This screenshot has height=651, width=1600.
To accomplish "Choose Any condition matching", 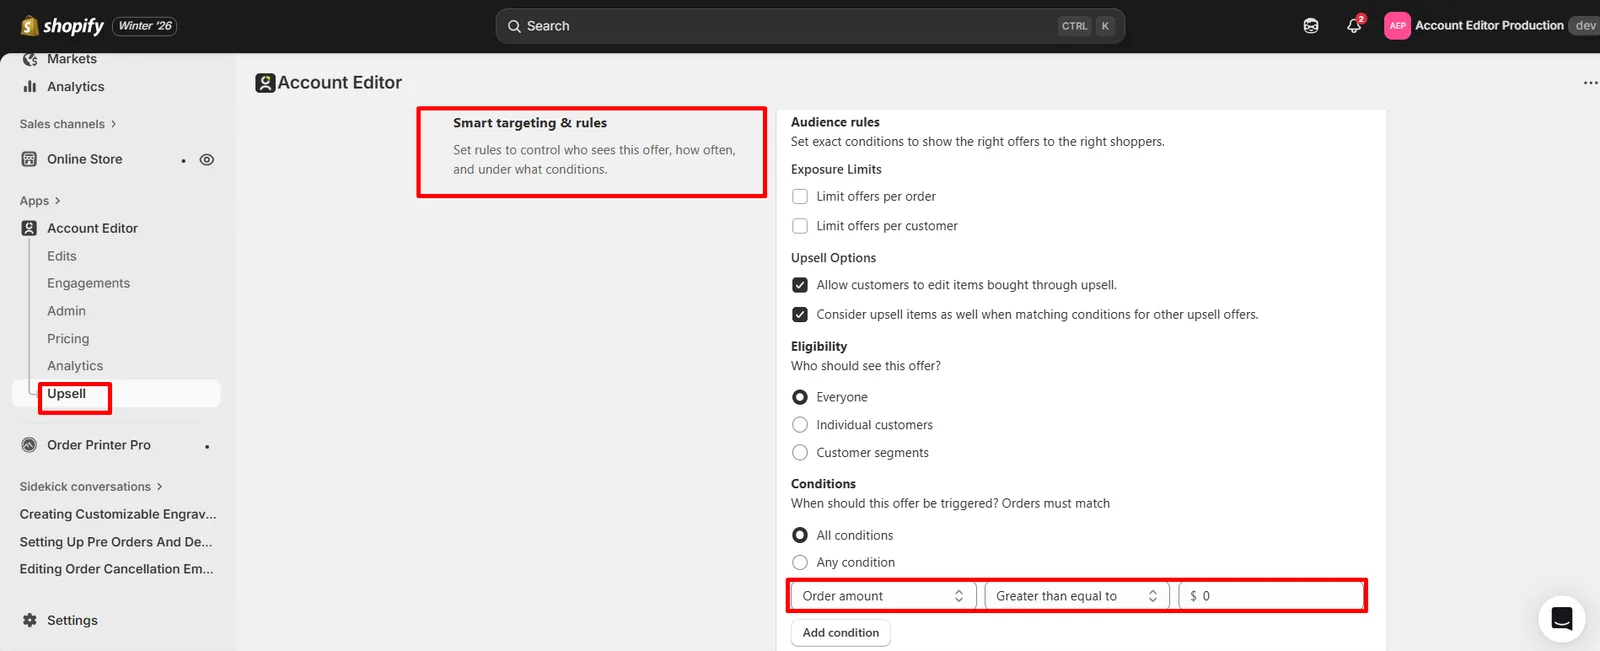I will pyautogui.click(x=800, y=562).
